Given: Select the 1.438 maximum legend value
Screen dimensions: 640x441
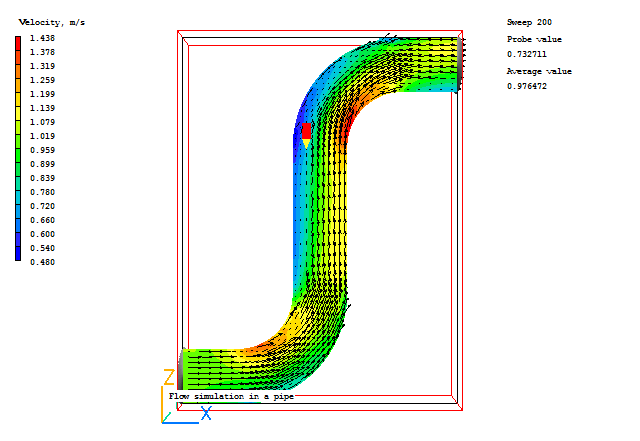Looking at the screenshot, I should [42, 38].
